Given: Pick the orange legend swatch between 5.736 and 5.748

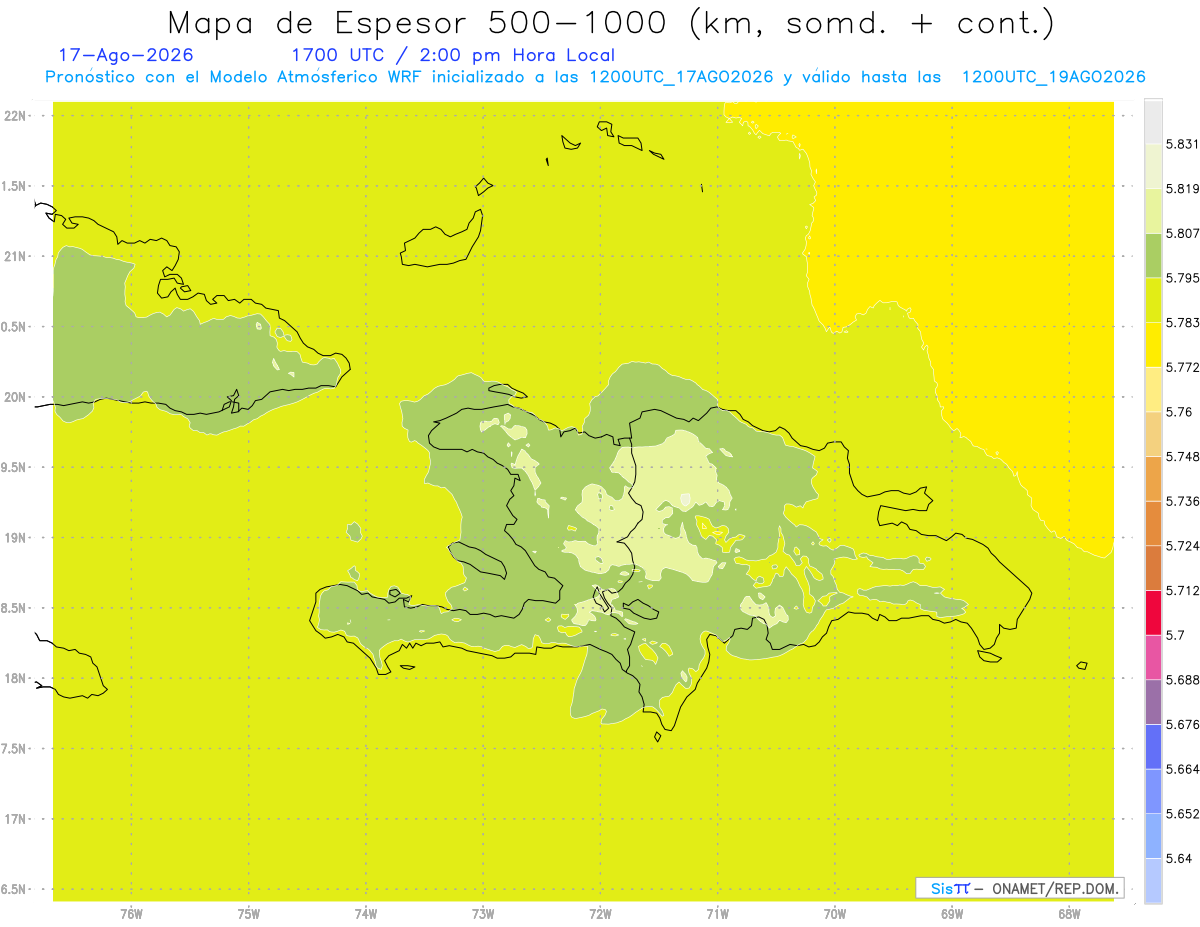Looking at the screenshot, I should tap(1153, 478).
